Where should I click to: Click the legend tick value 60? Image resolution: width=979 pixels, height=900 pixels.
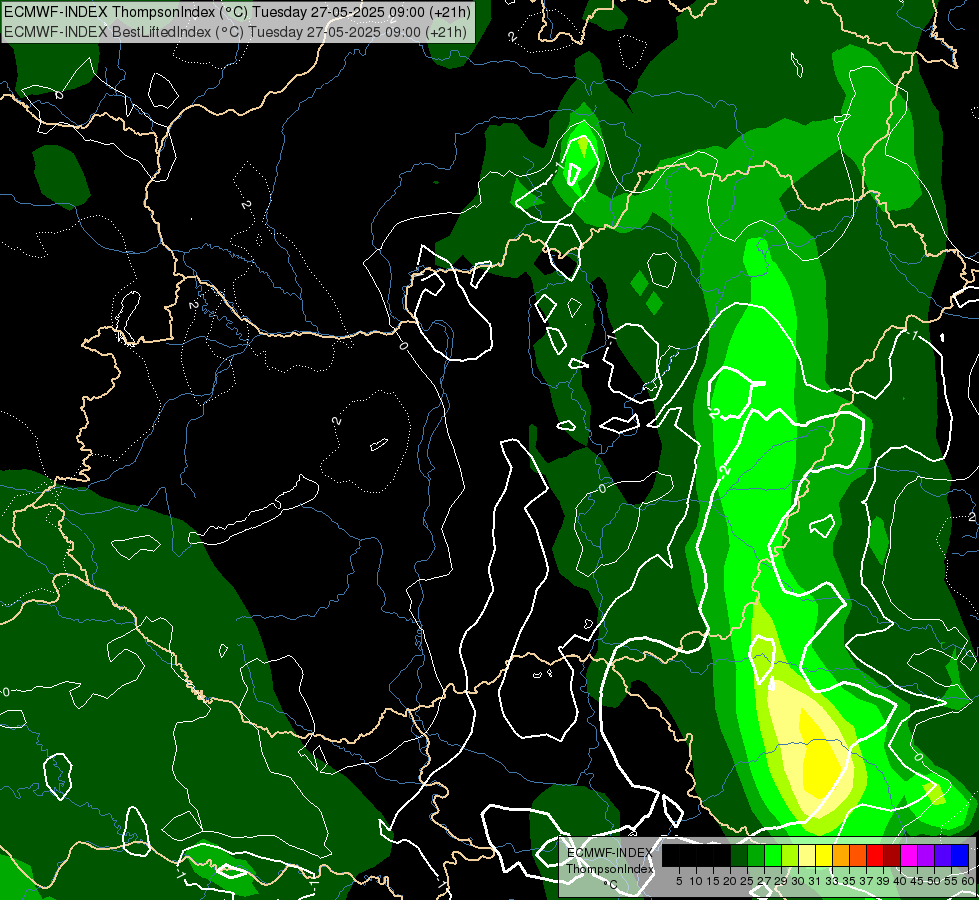pyautogui.click(x=968, y=881)
